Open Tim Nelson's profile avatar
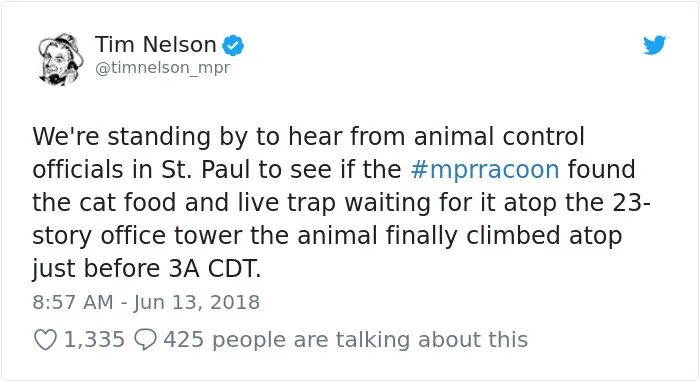 click(x=60, y=59)
